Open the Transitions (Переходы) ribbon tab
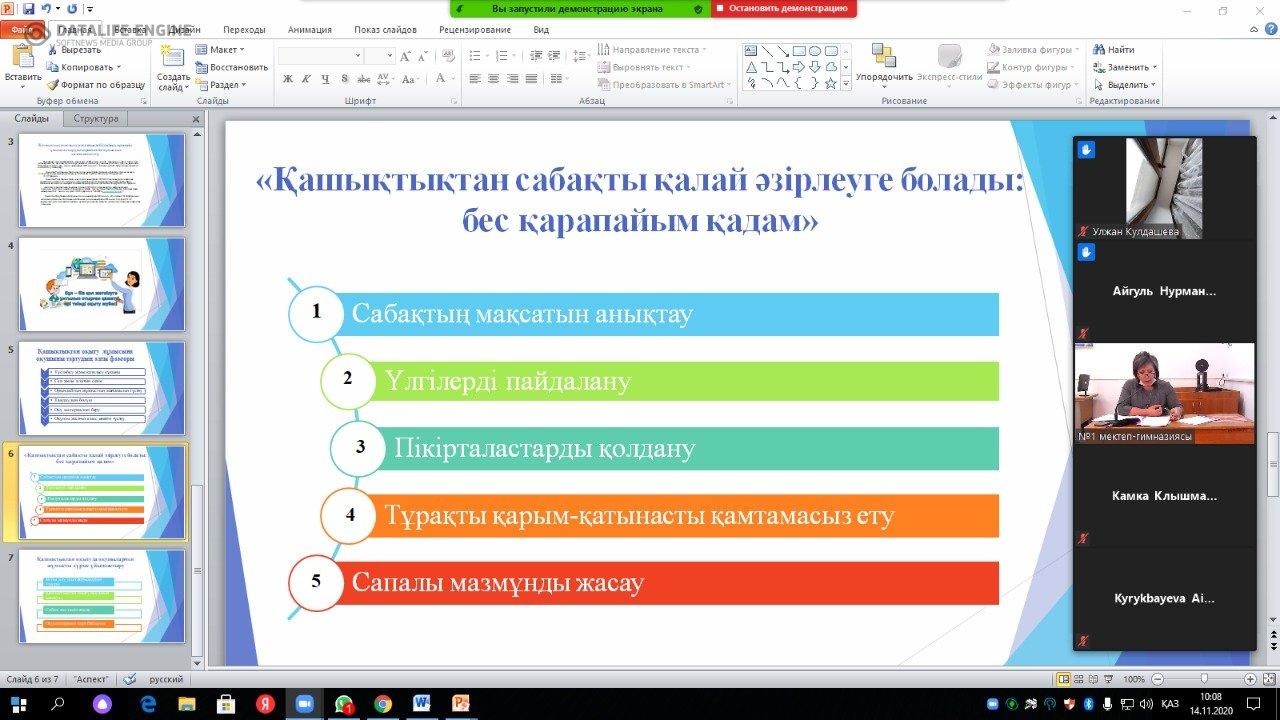The width and height of the screenshot is (1280, 720). (244, 30)
